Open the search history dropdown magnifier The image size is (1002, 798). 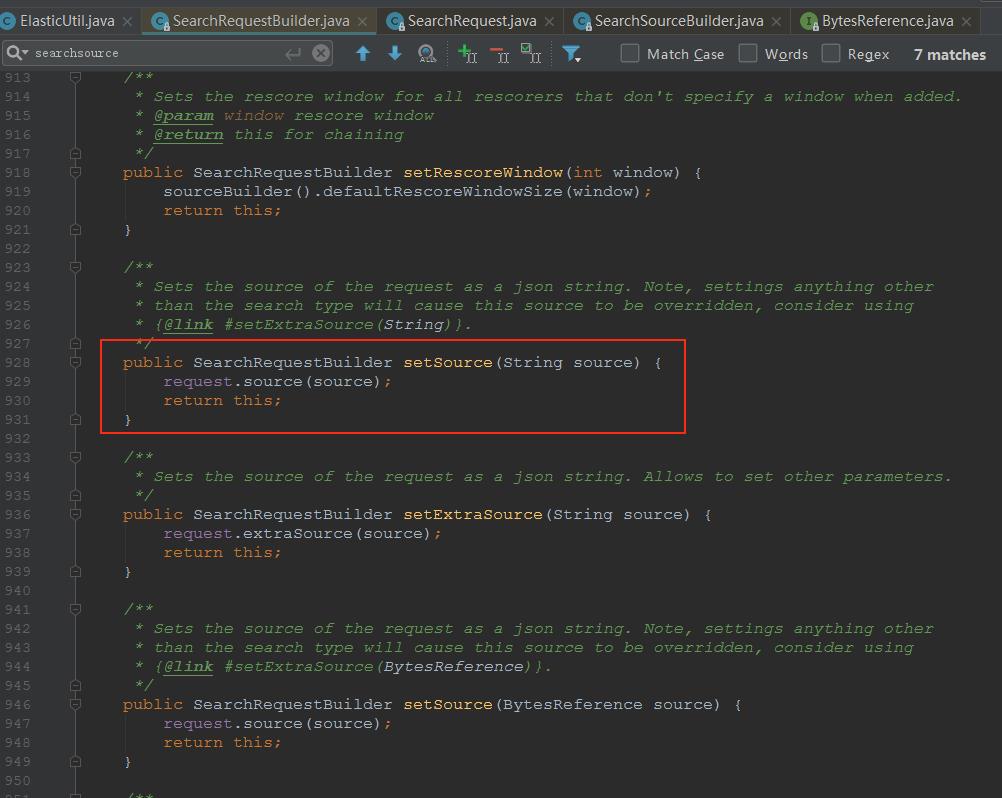[17, 53]
